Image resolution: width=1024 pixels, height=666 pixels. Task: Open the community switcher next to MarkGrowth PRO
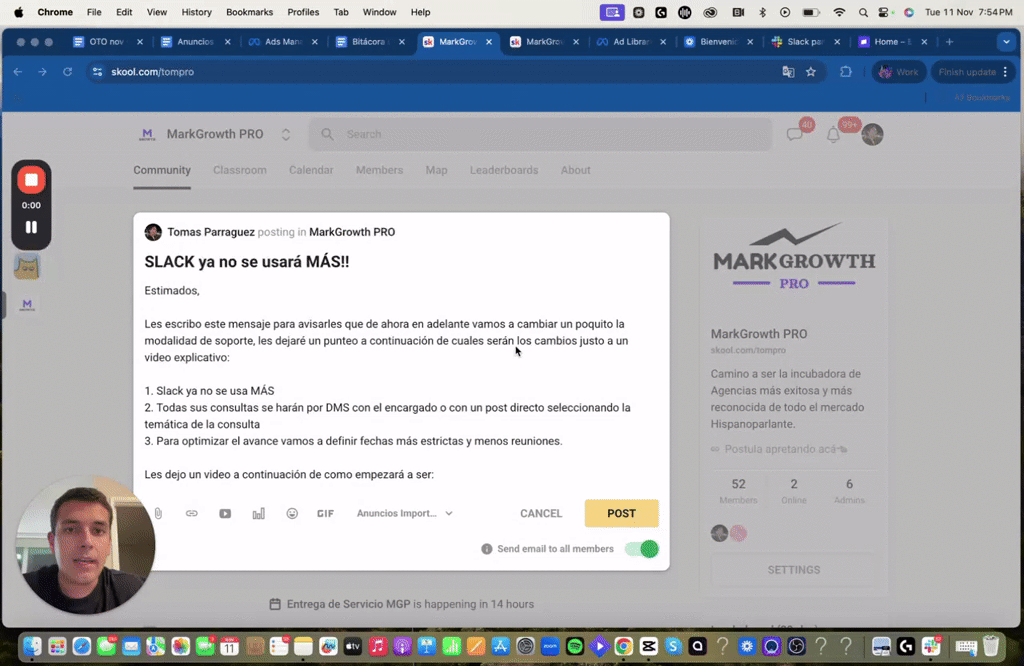point(285,133)
